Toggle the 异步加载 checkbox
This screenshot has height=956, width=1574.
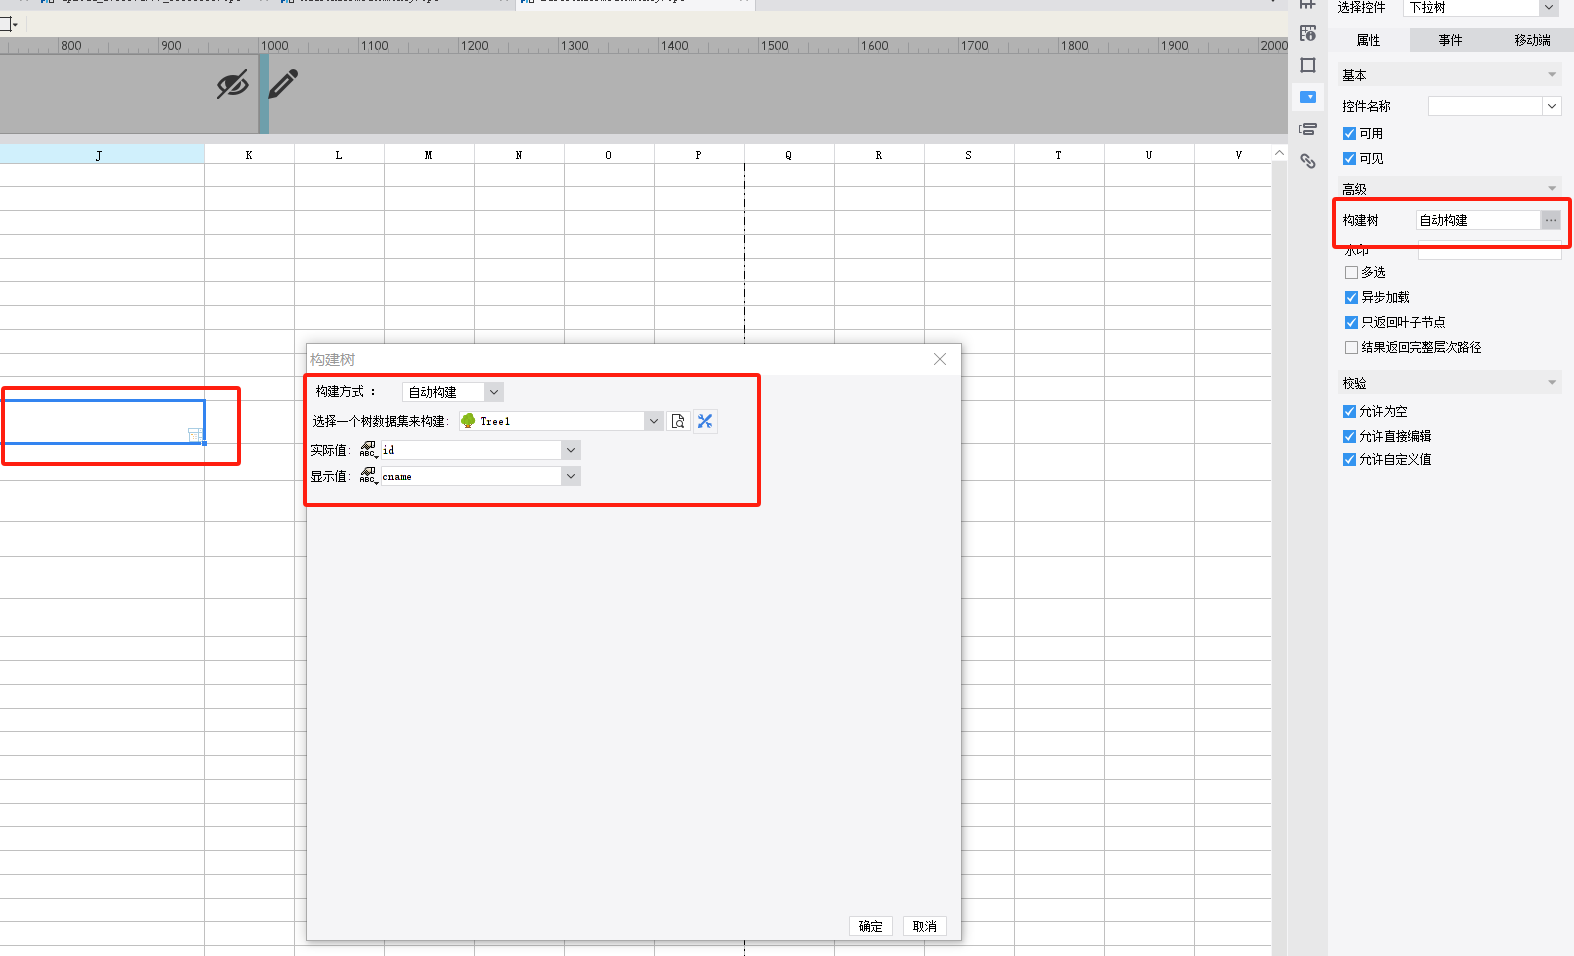point(1351,297)
